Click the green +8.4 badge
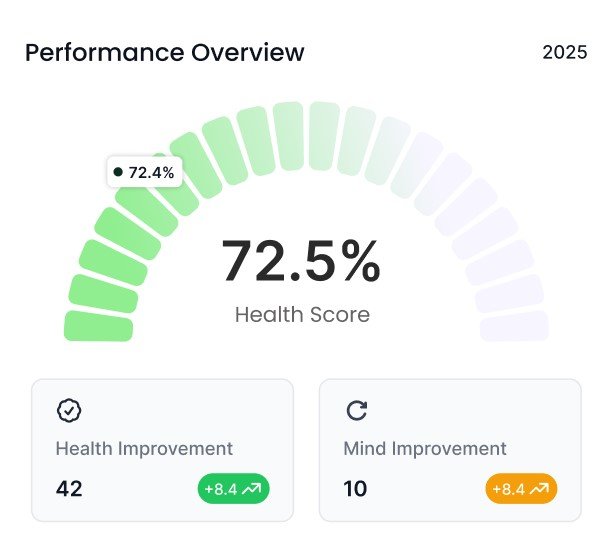611x544 pixels. (x=233, y=489)
